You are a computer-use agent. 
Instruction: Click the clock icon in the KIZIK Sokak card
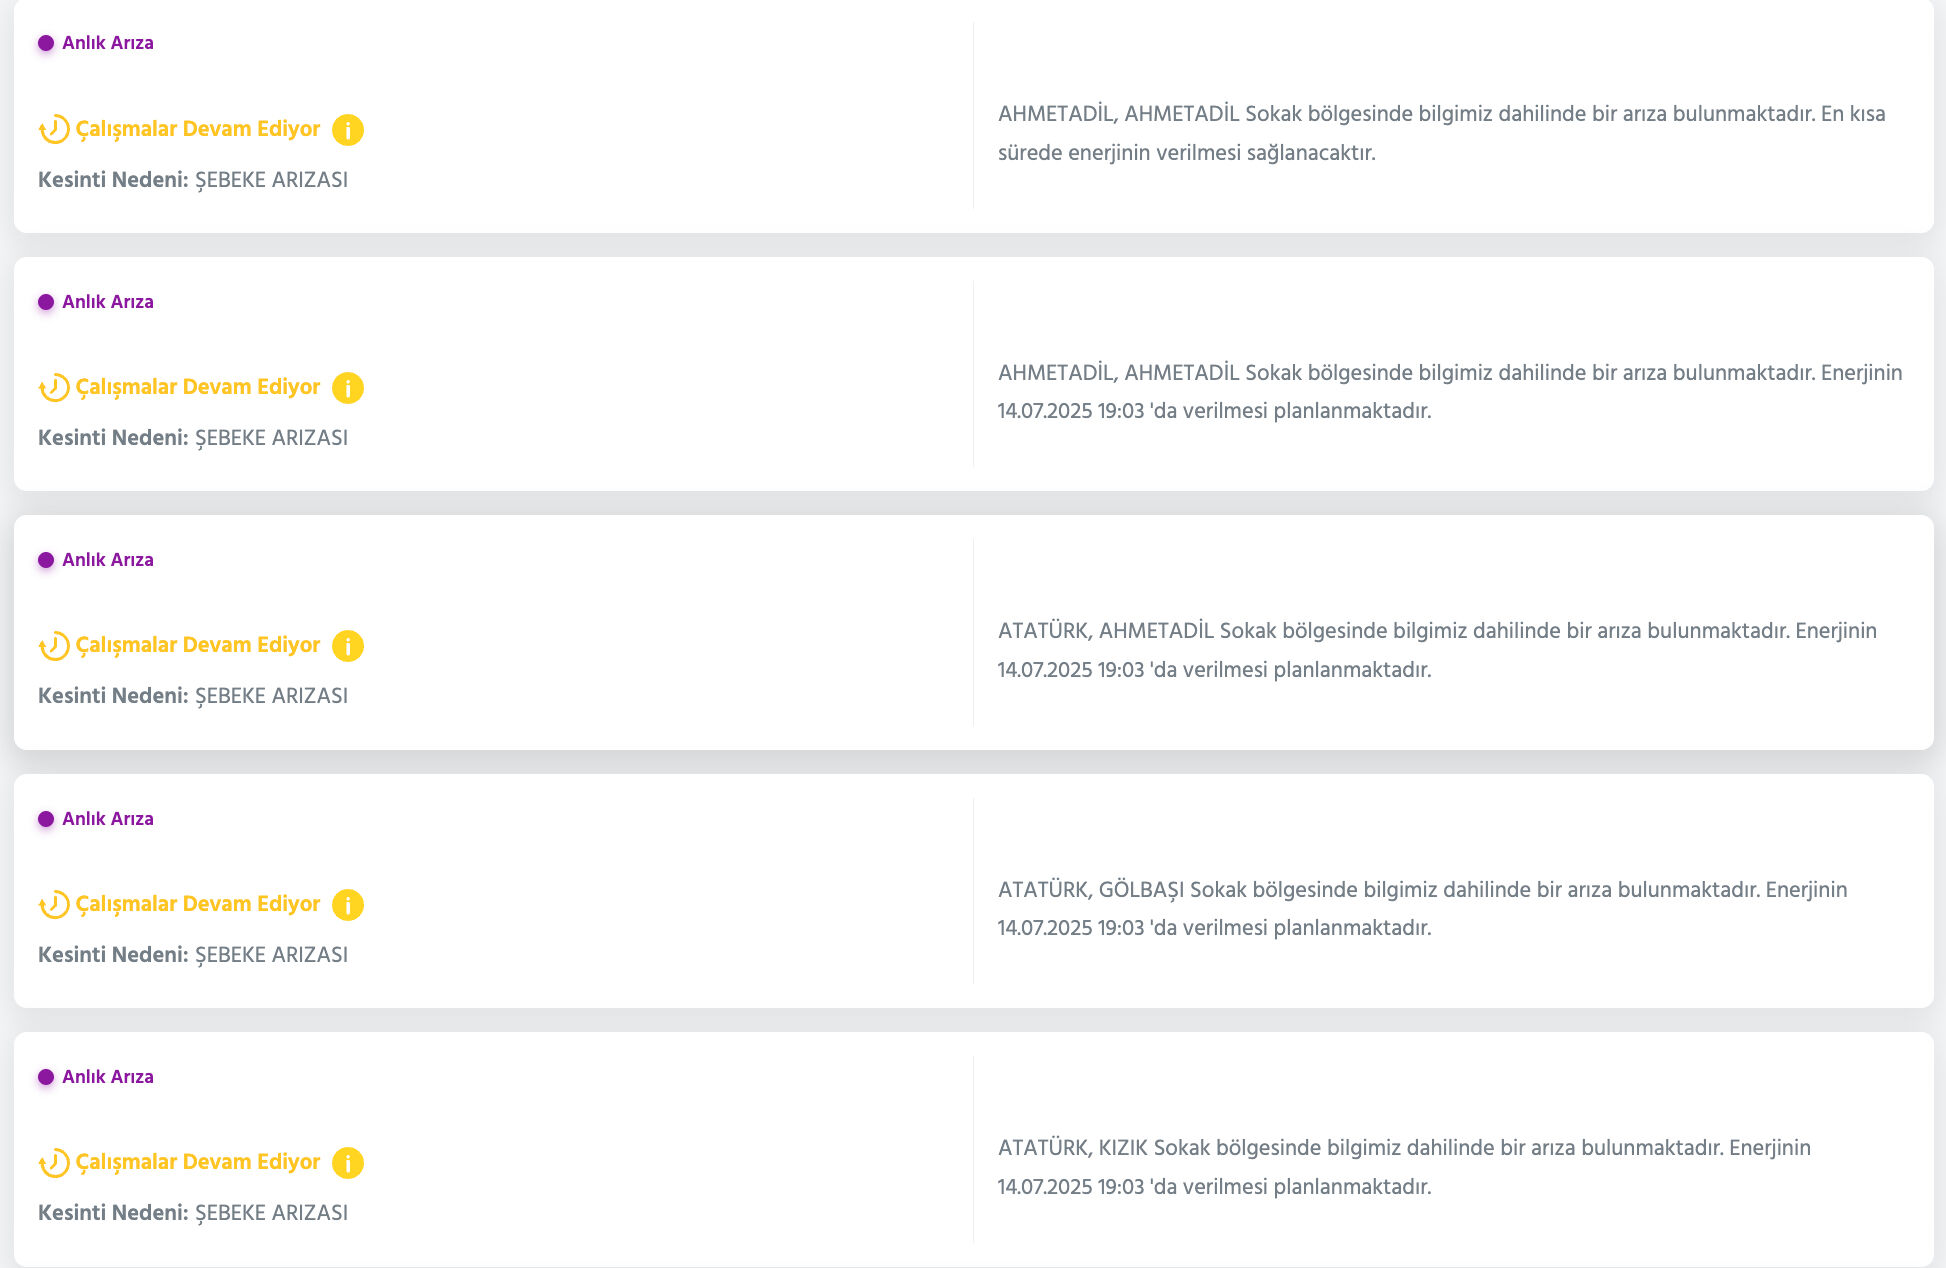pos(54,1163)
